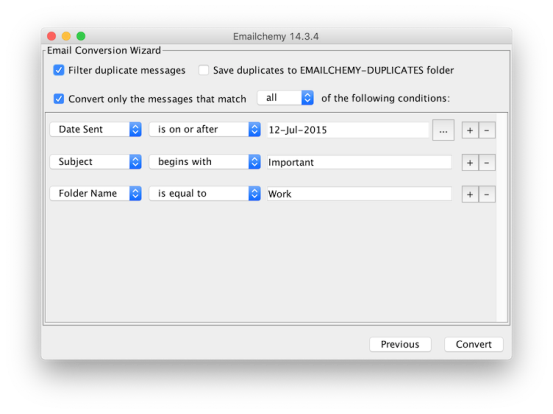Click the Work folder name text field
553x414 pixels.
pyautogui.click(x=359, y=194)
